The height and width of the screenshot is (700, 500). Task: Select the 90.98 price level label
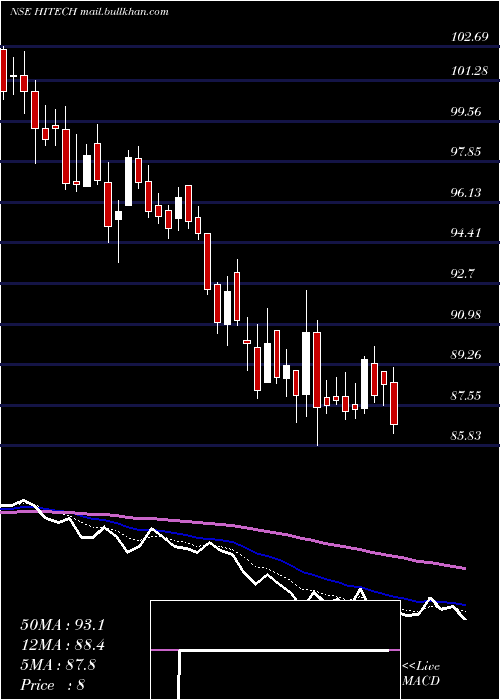pos(466,315)
